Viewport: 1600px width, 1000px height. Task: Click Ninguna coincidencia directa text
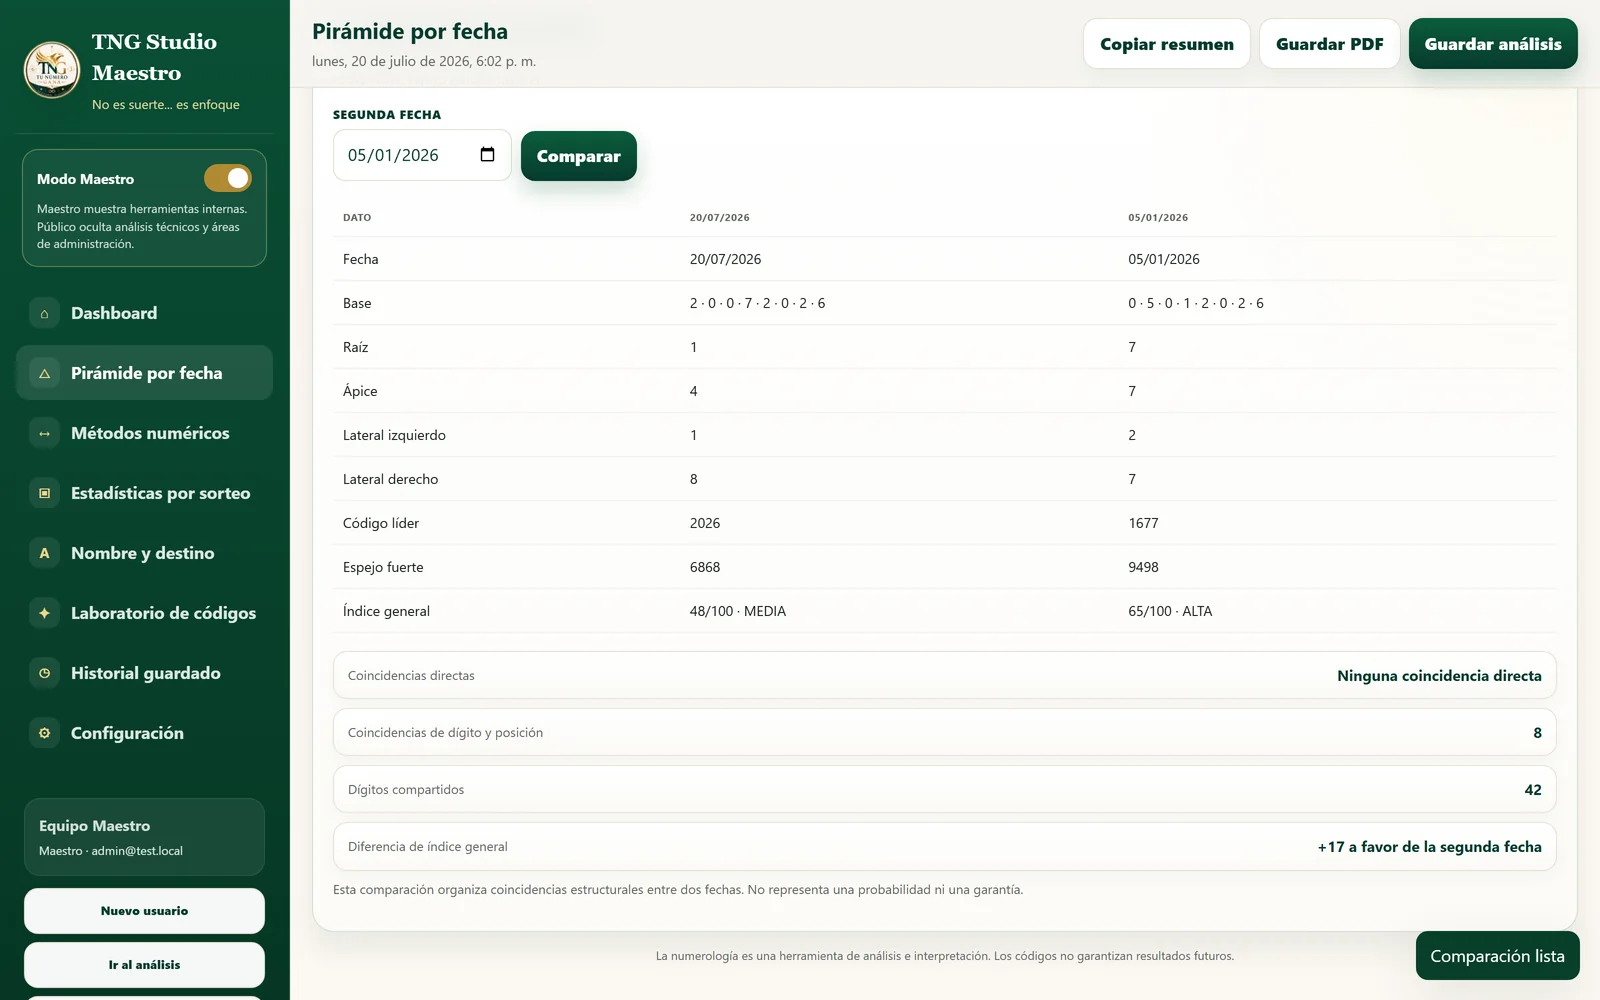(x=1439, y=676)
